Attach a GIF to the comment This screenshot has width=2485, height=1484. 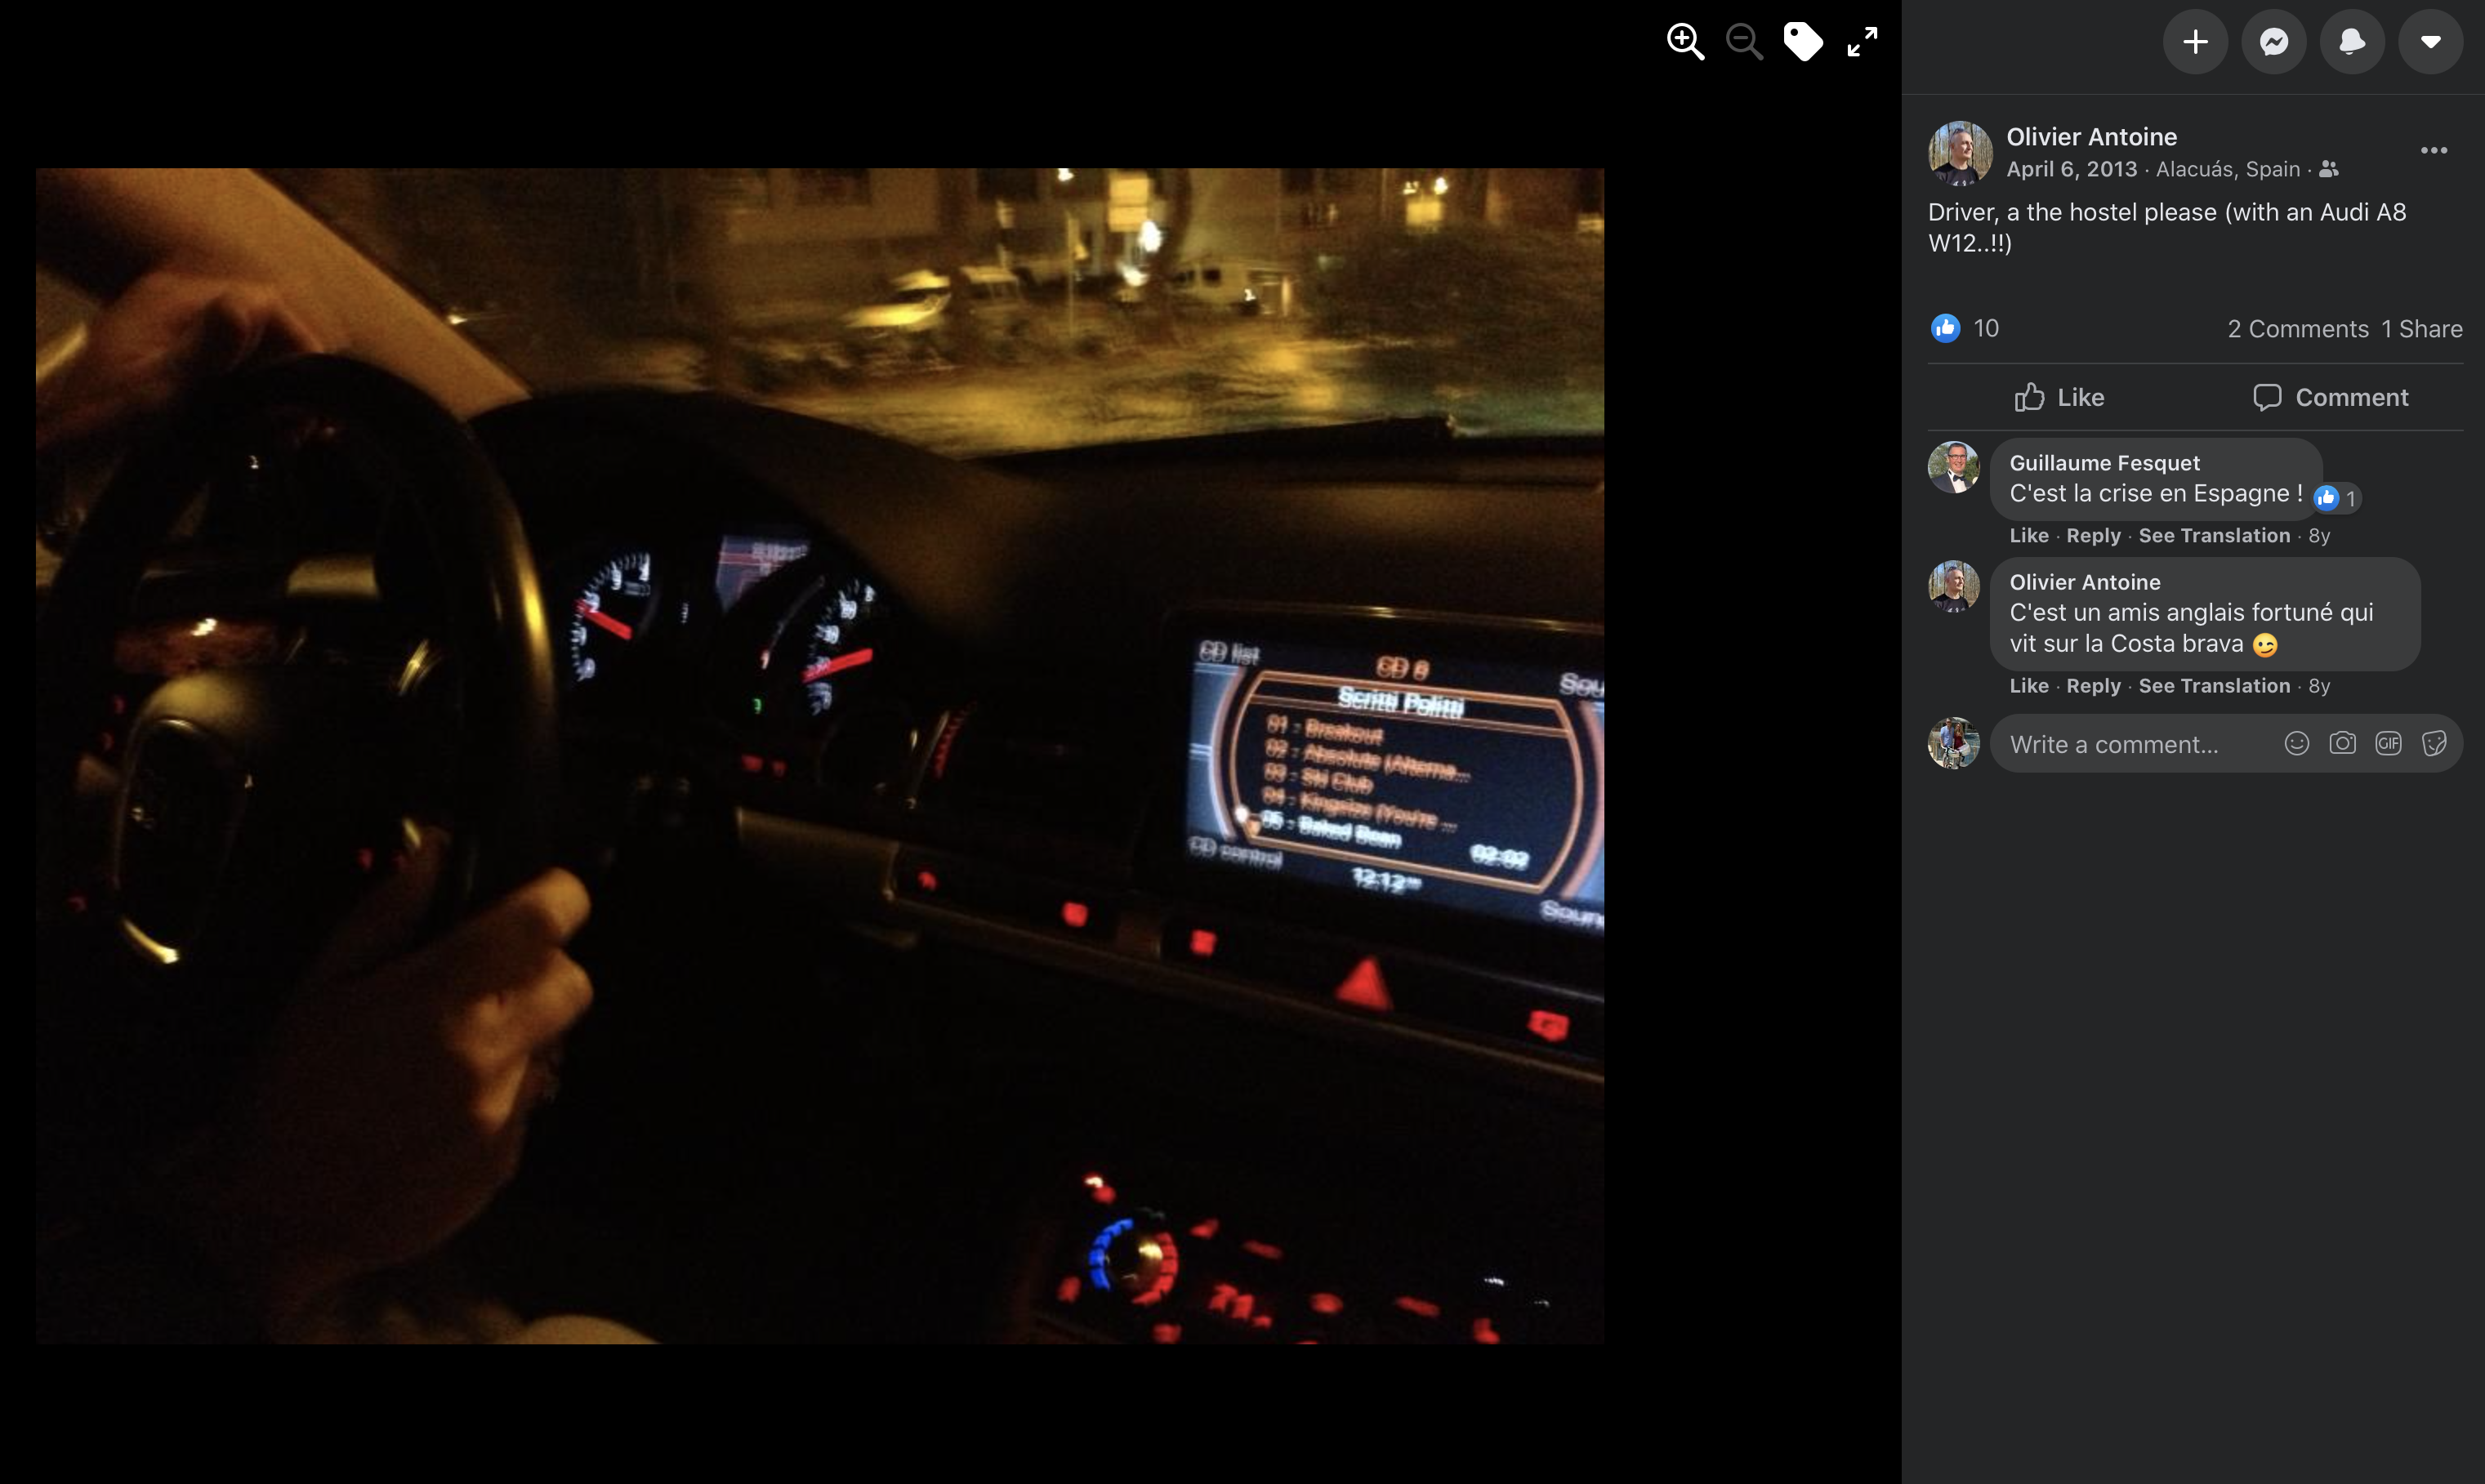2388,743
